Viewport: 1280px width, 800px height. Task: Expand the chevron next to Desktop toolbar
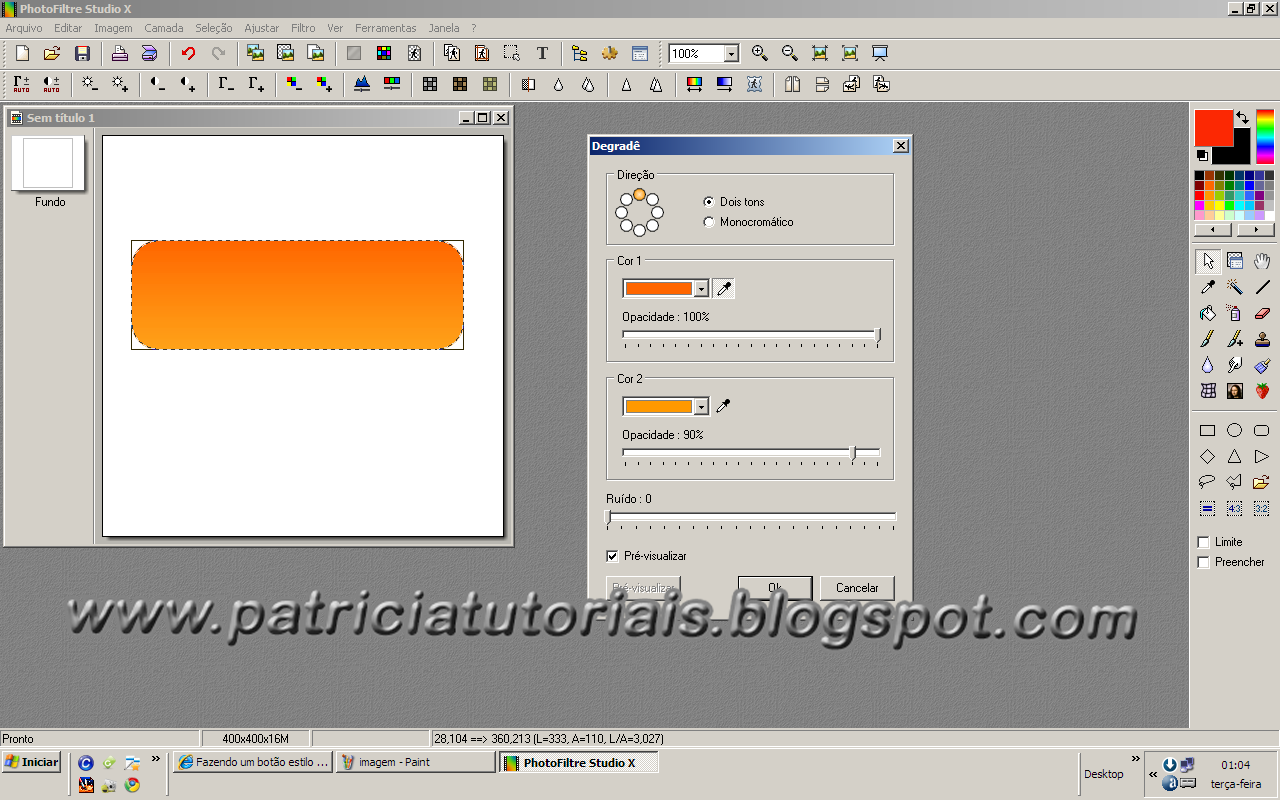click(x=1136, y=759)
